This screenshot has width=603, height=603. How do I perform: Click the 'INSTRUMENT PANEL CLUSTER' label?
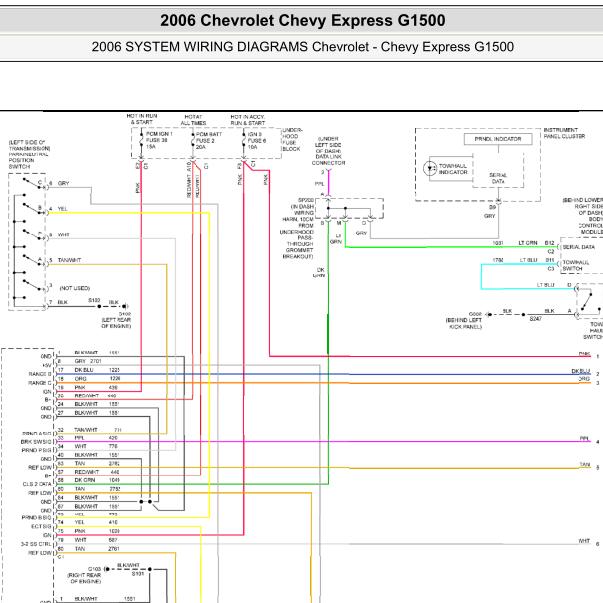(x=564, y=133)
